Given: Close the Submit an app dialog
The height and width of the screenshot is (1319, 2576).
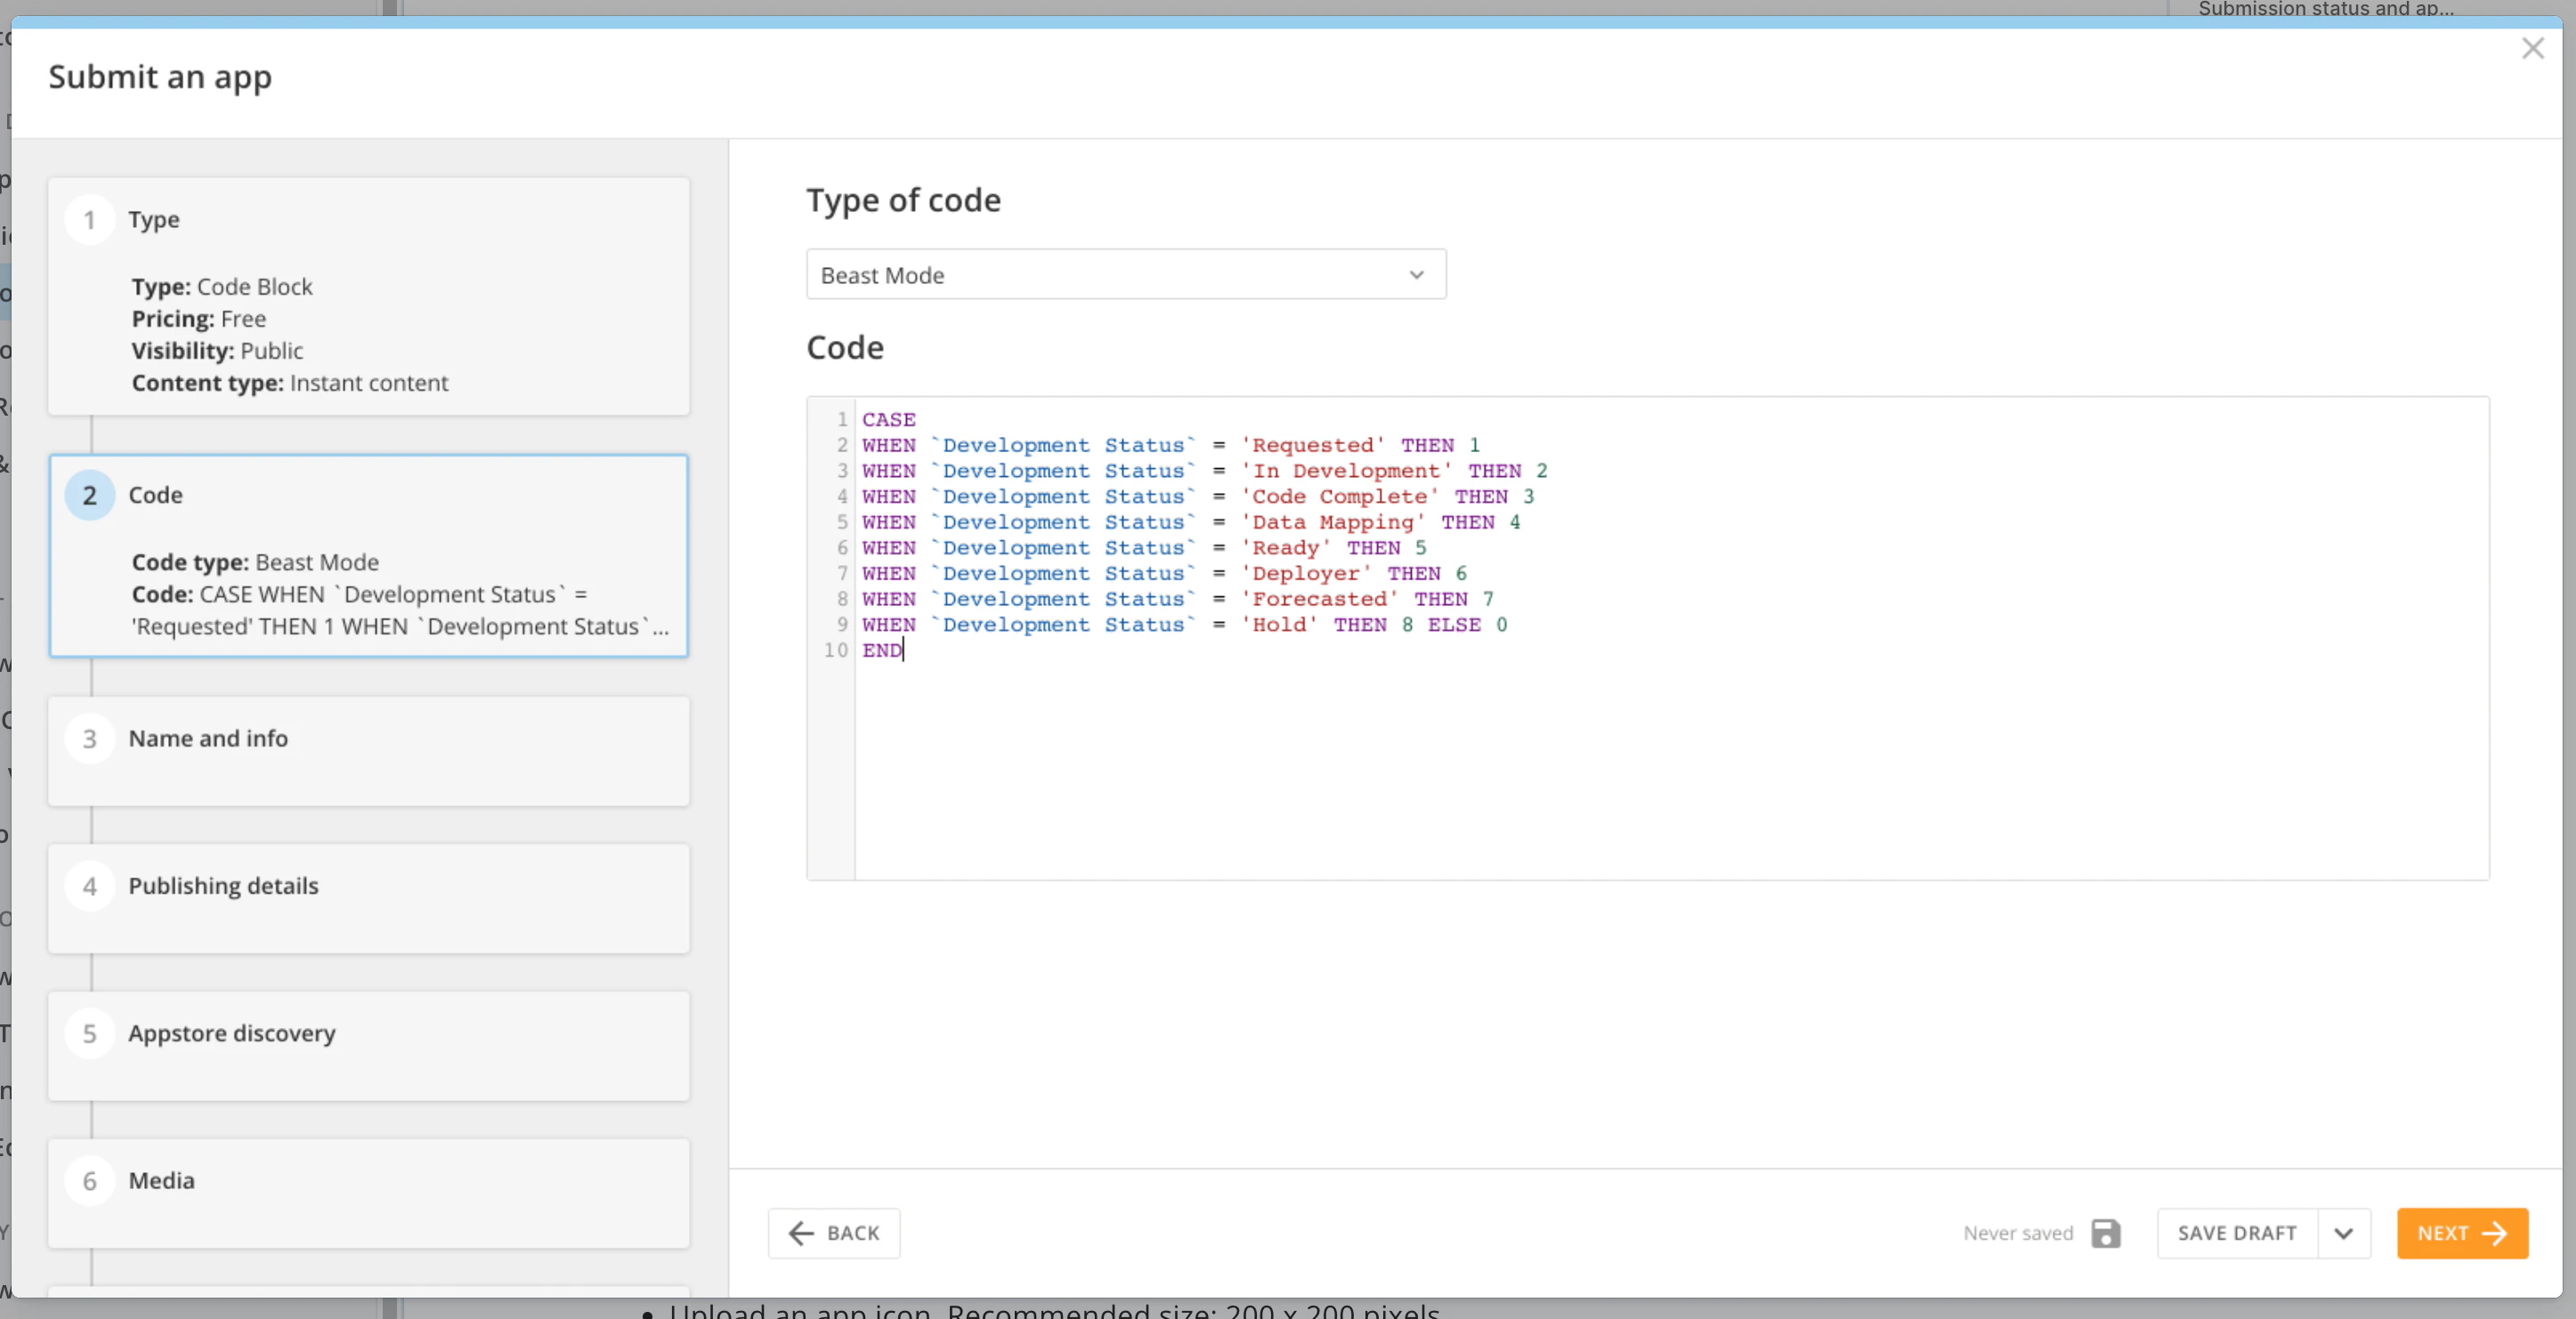Looking at the screenshot, I should click(2532, 48).
